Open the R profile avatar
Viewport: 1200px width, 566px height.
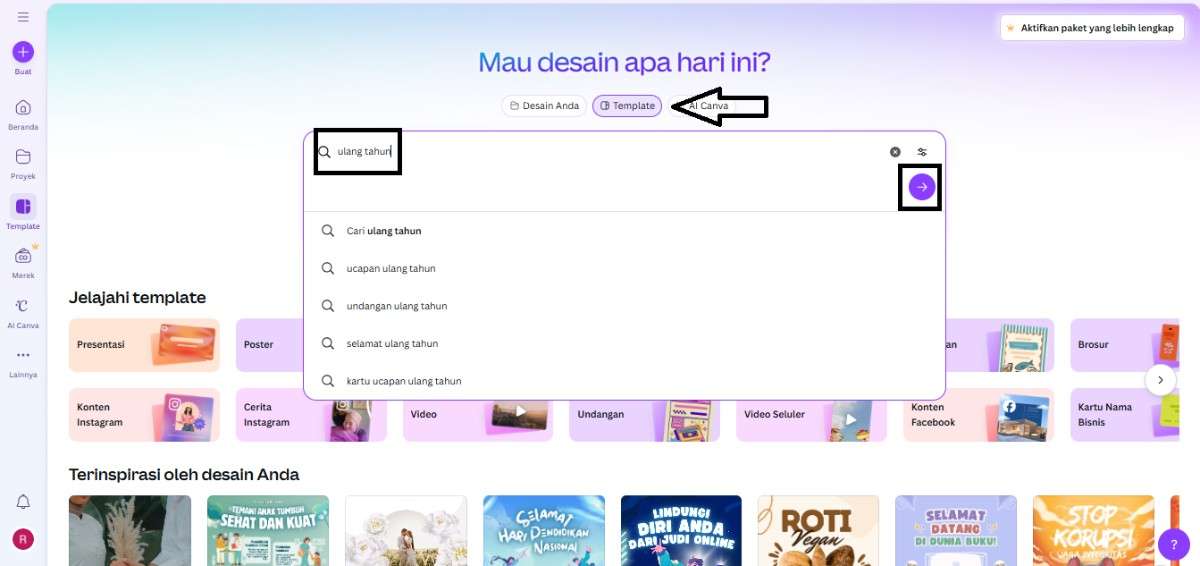23,539
